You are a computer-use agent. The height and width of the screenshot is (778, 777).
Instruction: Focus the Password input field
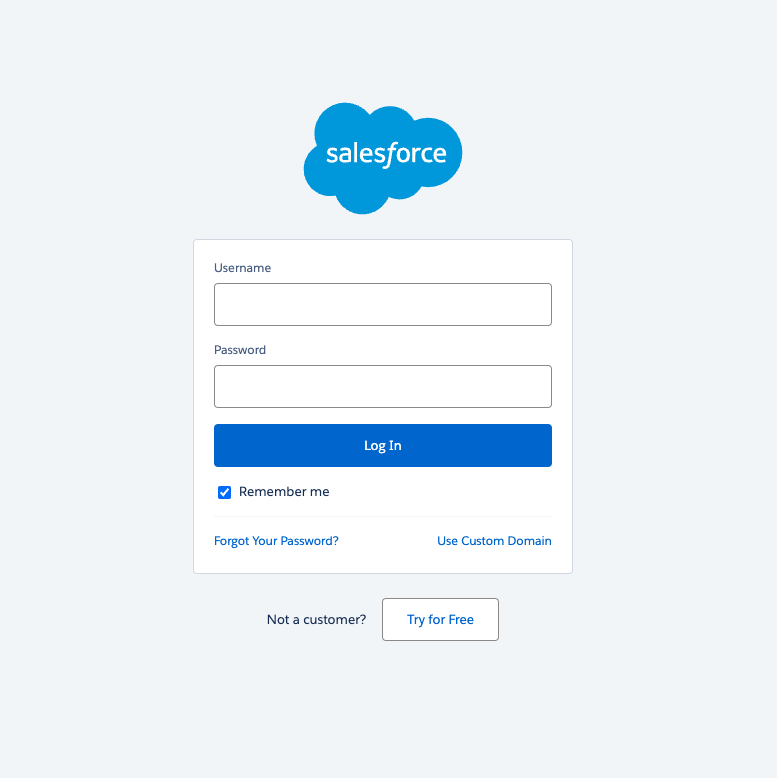383,386
